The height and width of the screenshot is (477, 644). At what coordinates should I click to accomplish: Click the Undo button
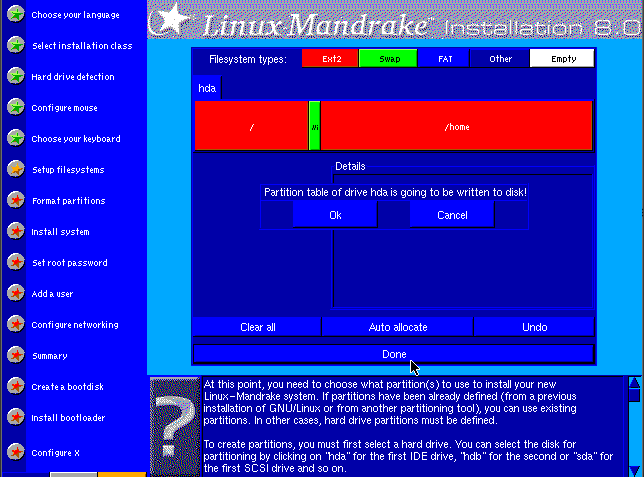pos(534,327)
